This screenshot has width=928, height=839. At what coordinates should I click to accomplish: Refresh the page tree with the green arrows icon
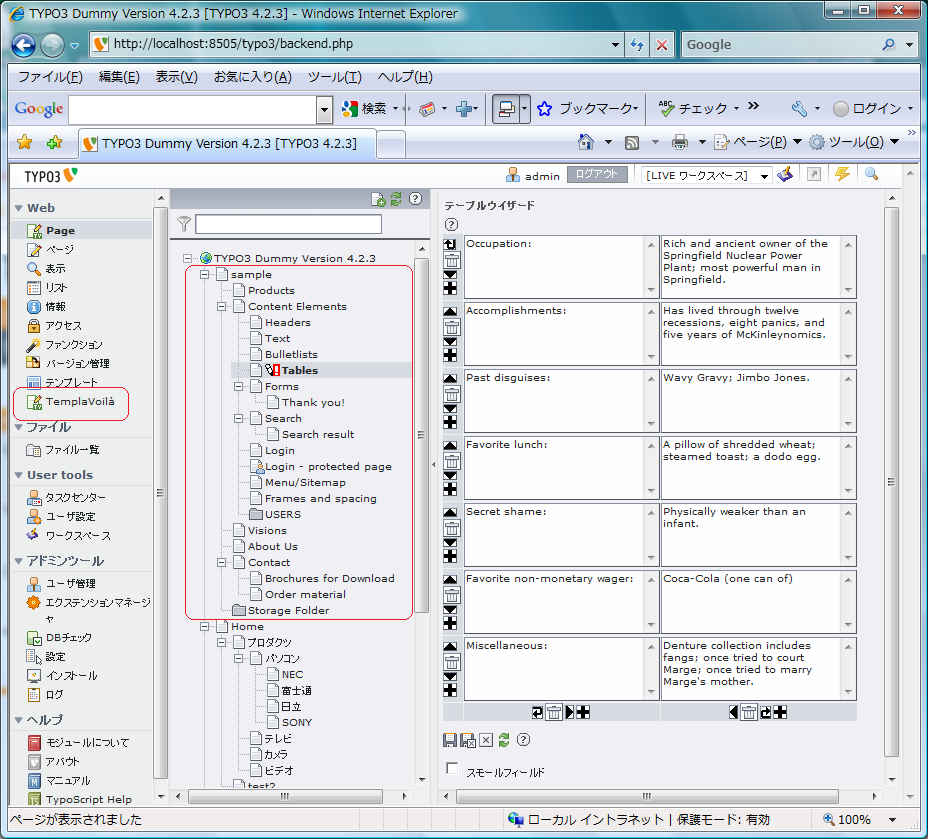396,199
